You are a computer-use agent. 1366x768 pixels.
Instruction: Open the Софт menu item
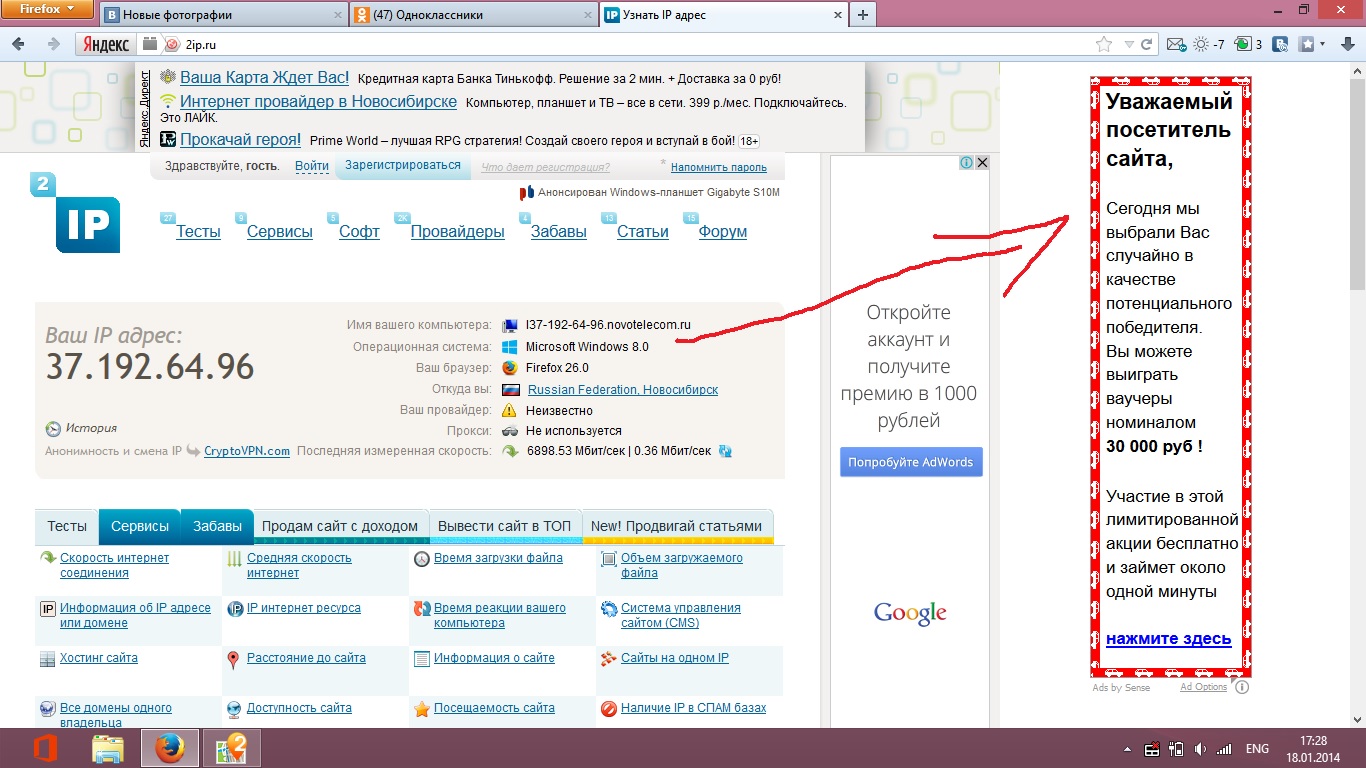(359, 232)
